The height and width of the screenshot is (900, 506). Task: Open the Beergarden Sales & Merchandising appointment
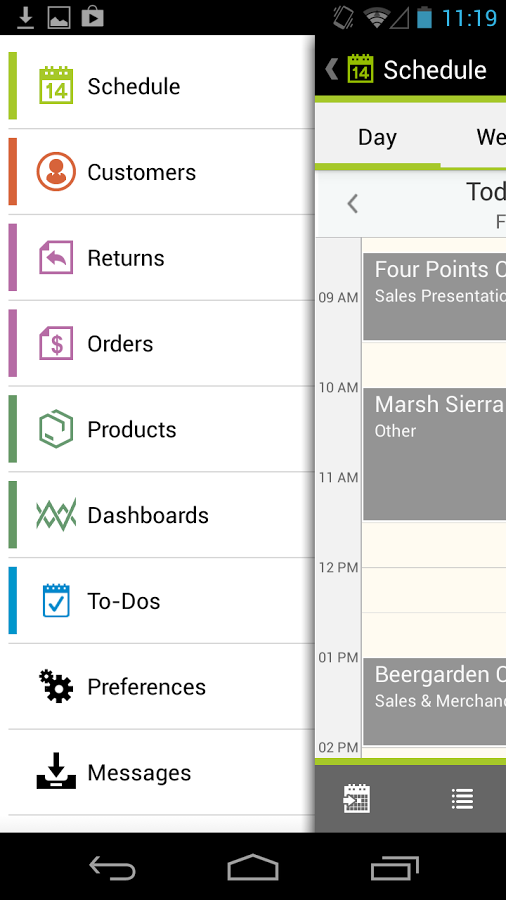click(435, 701)
